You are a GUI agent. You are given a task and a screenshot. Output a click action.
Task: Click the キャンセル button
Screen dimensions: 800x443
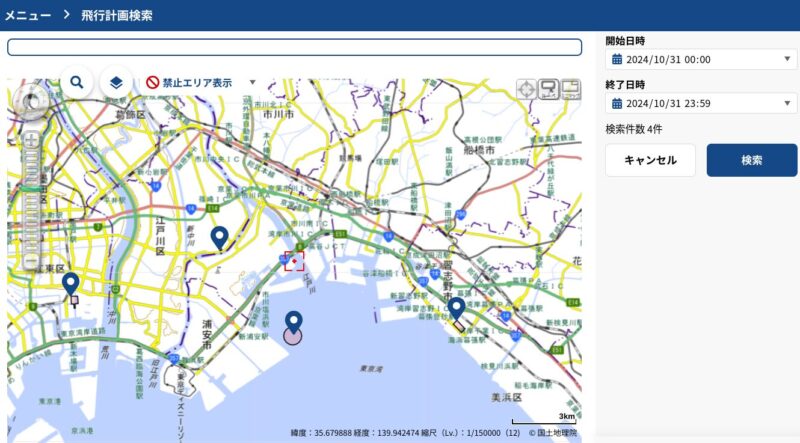pyautogui.click(x=650, y=160)
